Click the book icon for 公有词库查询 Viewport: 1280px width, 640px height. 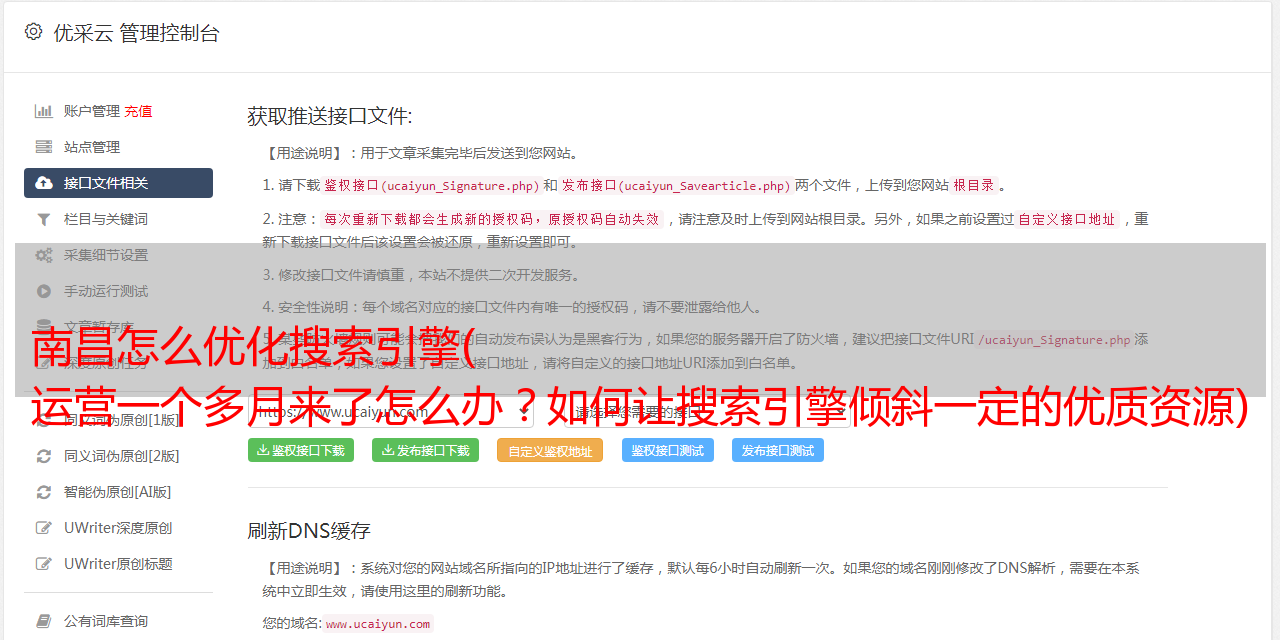tap(44, 622)
